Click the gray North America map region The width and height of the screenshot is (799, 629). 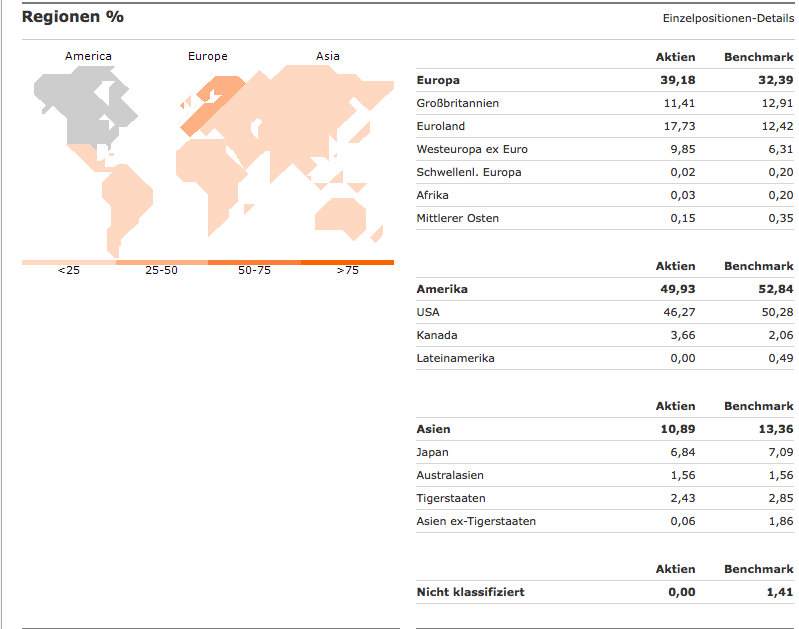(x=80, y=110)
